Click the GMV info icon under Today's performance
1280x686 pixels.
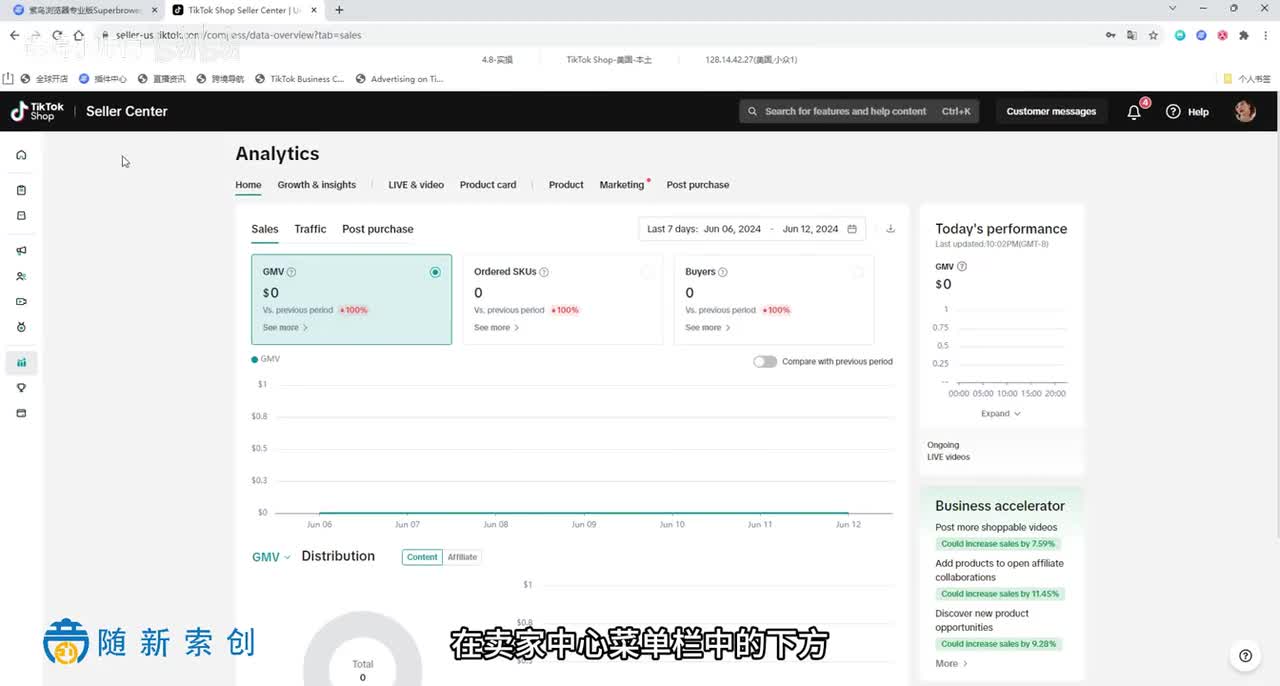click(962, 267)
